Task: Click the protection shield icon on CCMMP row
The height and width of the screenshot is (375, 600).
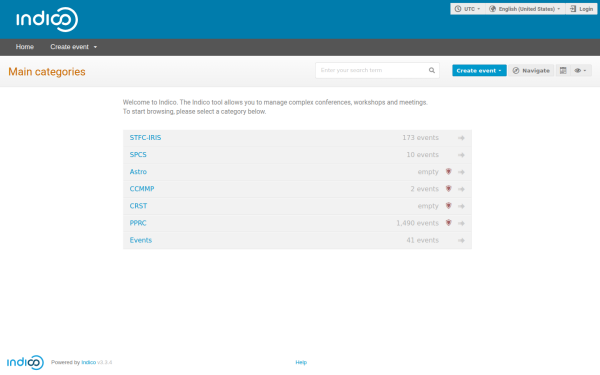Action: [448, 189]
